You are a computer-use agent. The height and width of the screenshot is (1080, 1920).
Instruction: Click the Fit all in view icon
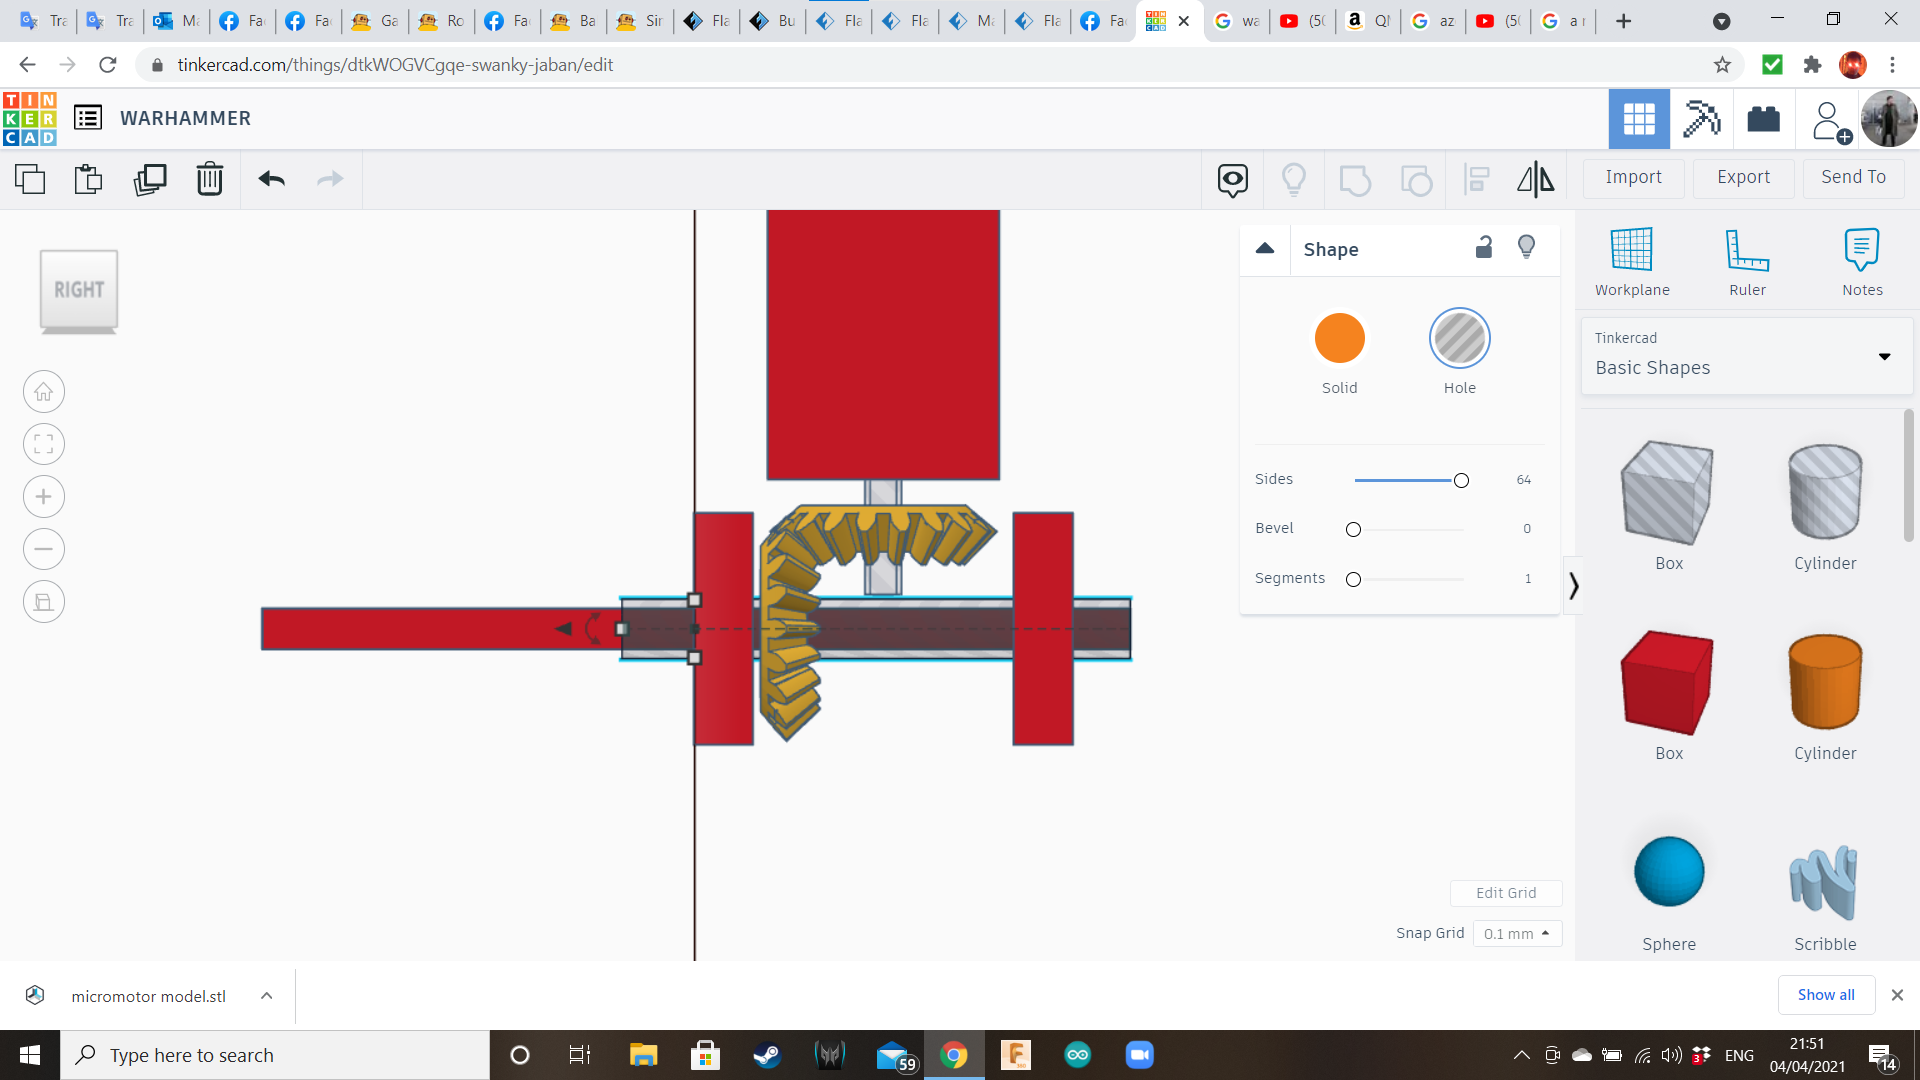44,444
